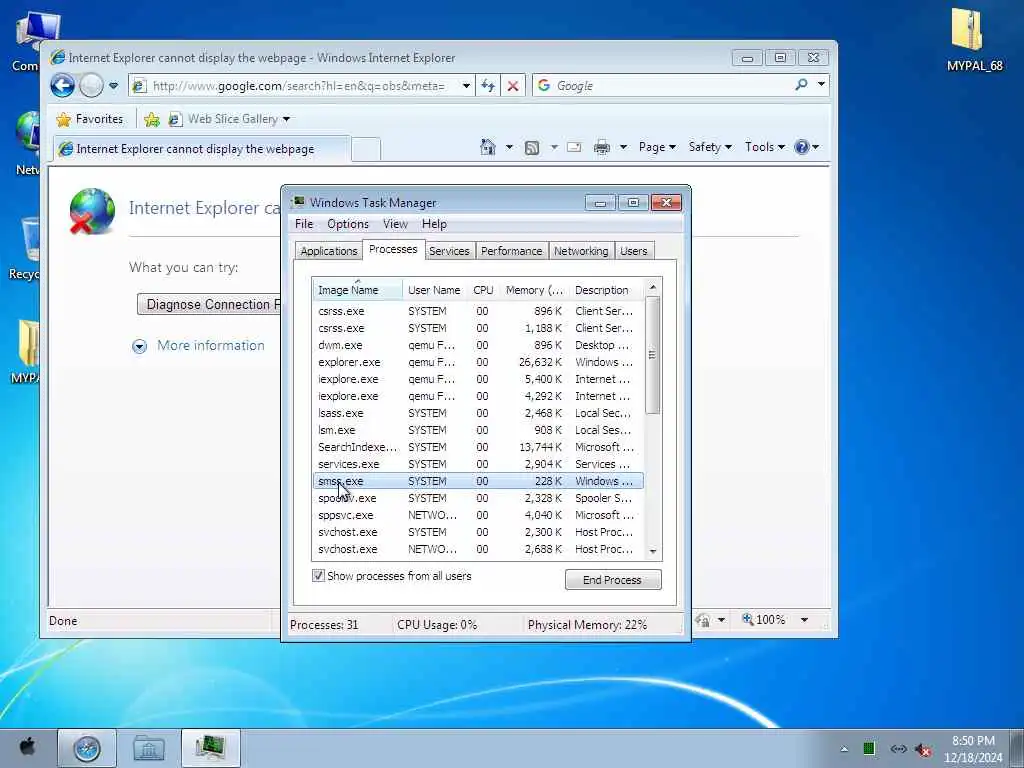
Task: Switch to the Applications tab
Action: point(328,251)
